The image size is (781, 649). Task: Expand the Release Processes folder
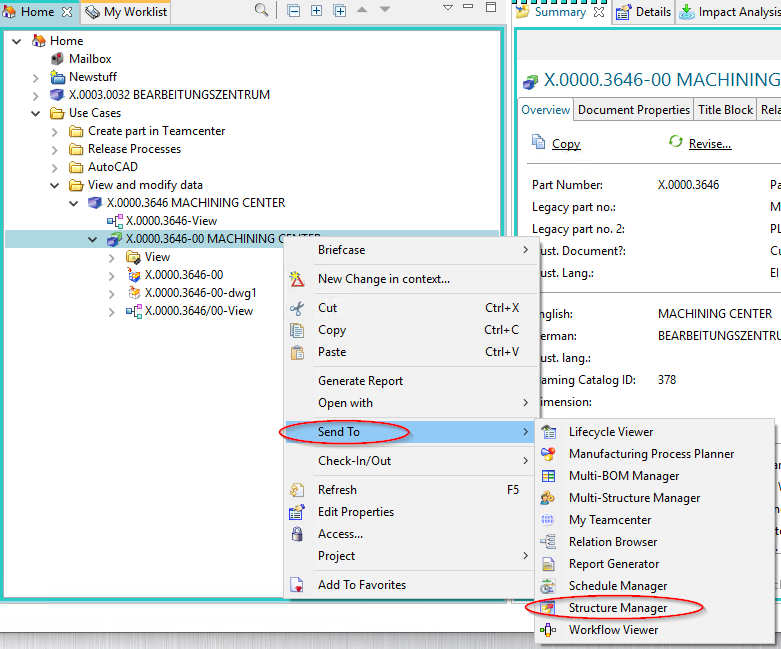[56, 149]
